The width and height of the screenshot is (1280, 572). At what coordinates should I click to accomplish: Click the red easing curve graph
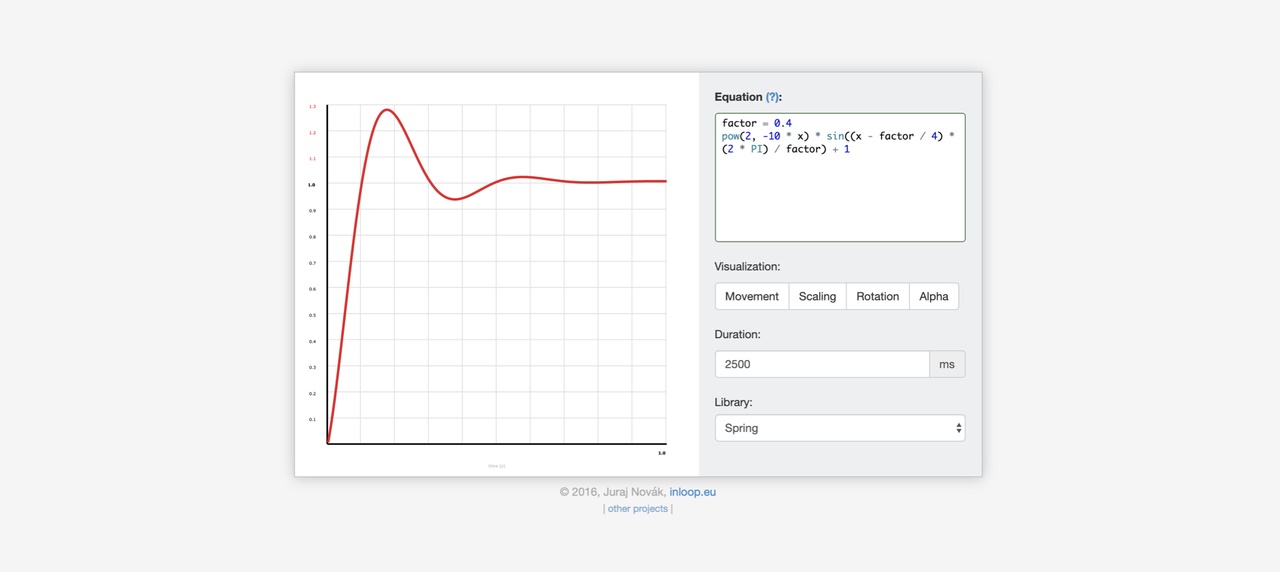[496, 275]
